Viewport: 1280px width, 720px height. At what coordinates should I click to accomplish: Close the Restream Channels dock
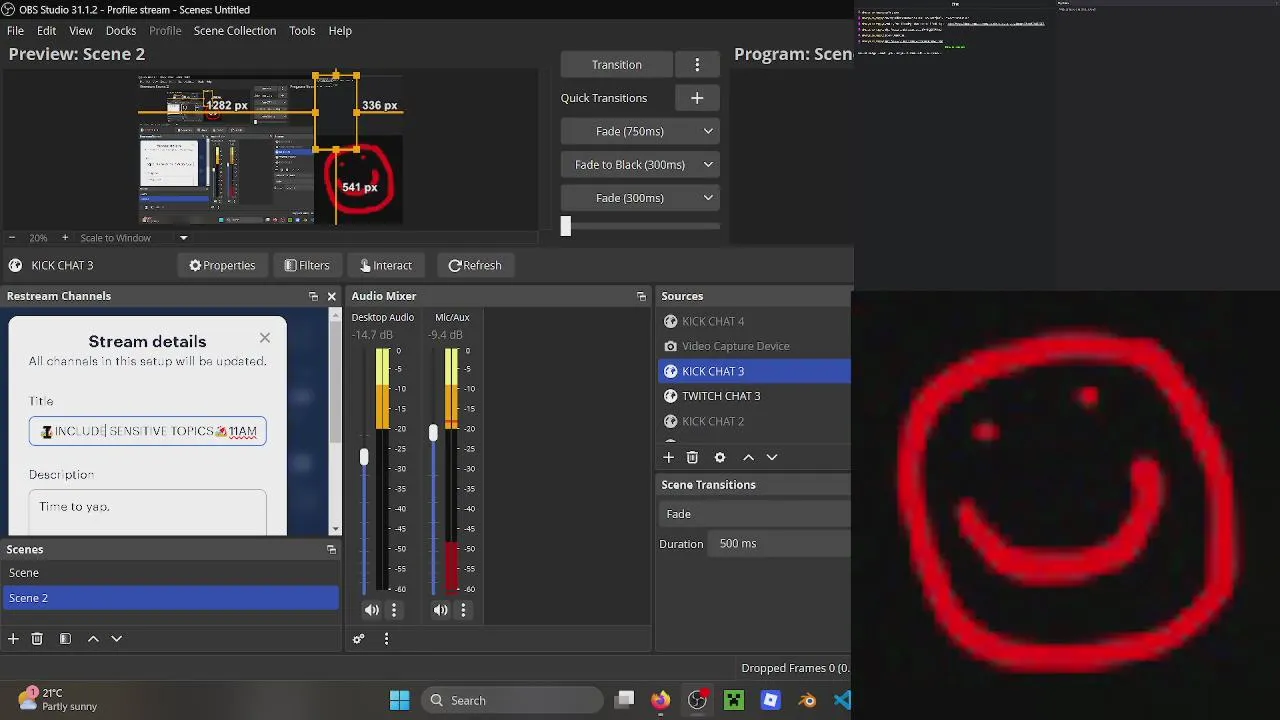[x=332, y=296]
